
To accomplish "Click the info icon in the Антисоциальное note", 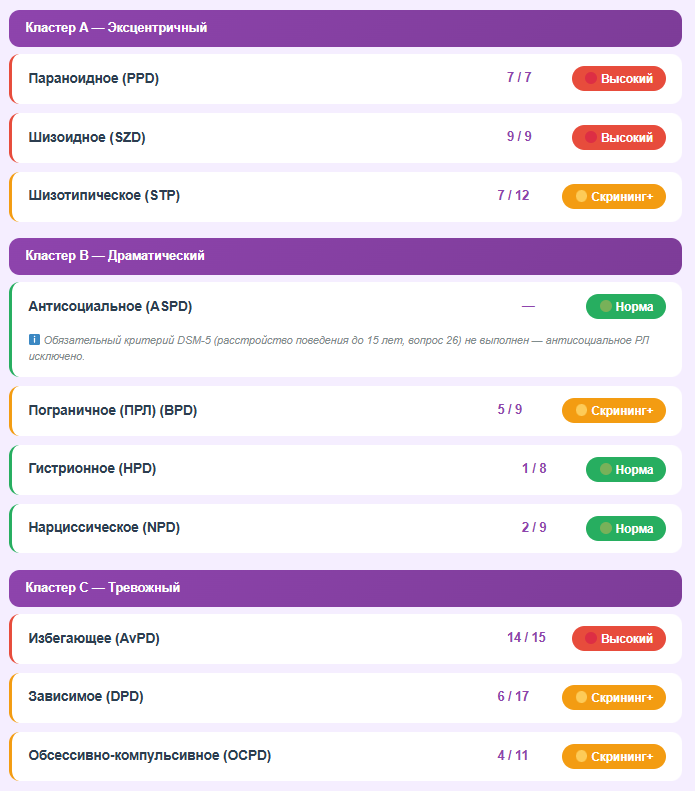I will [34, 339].
